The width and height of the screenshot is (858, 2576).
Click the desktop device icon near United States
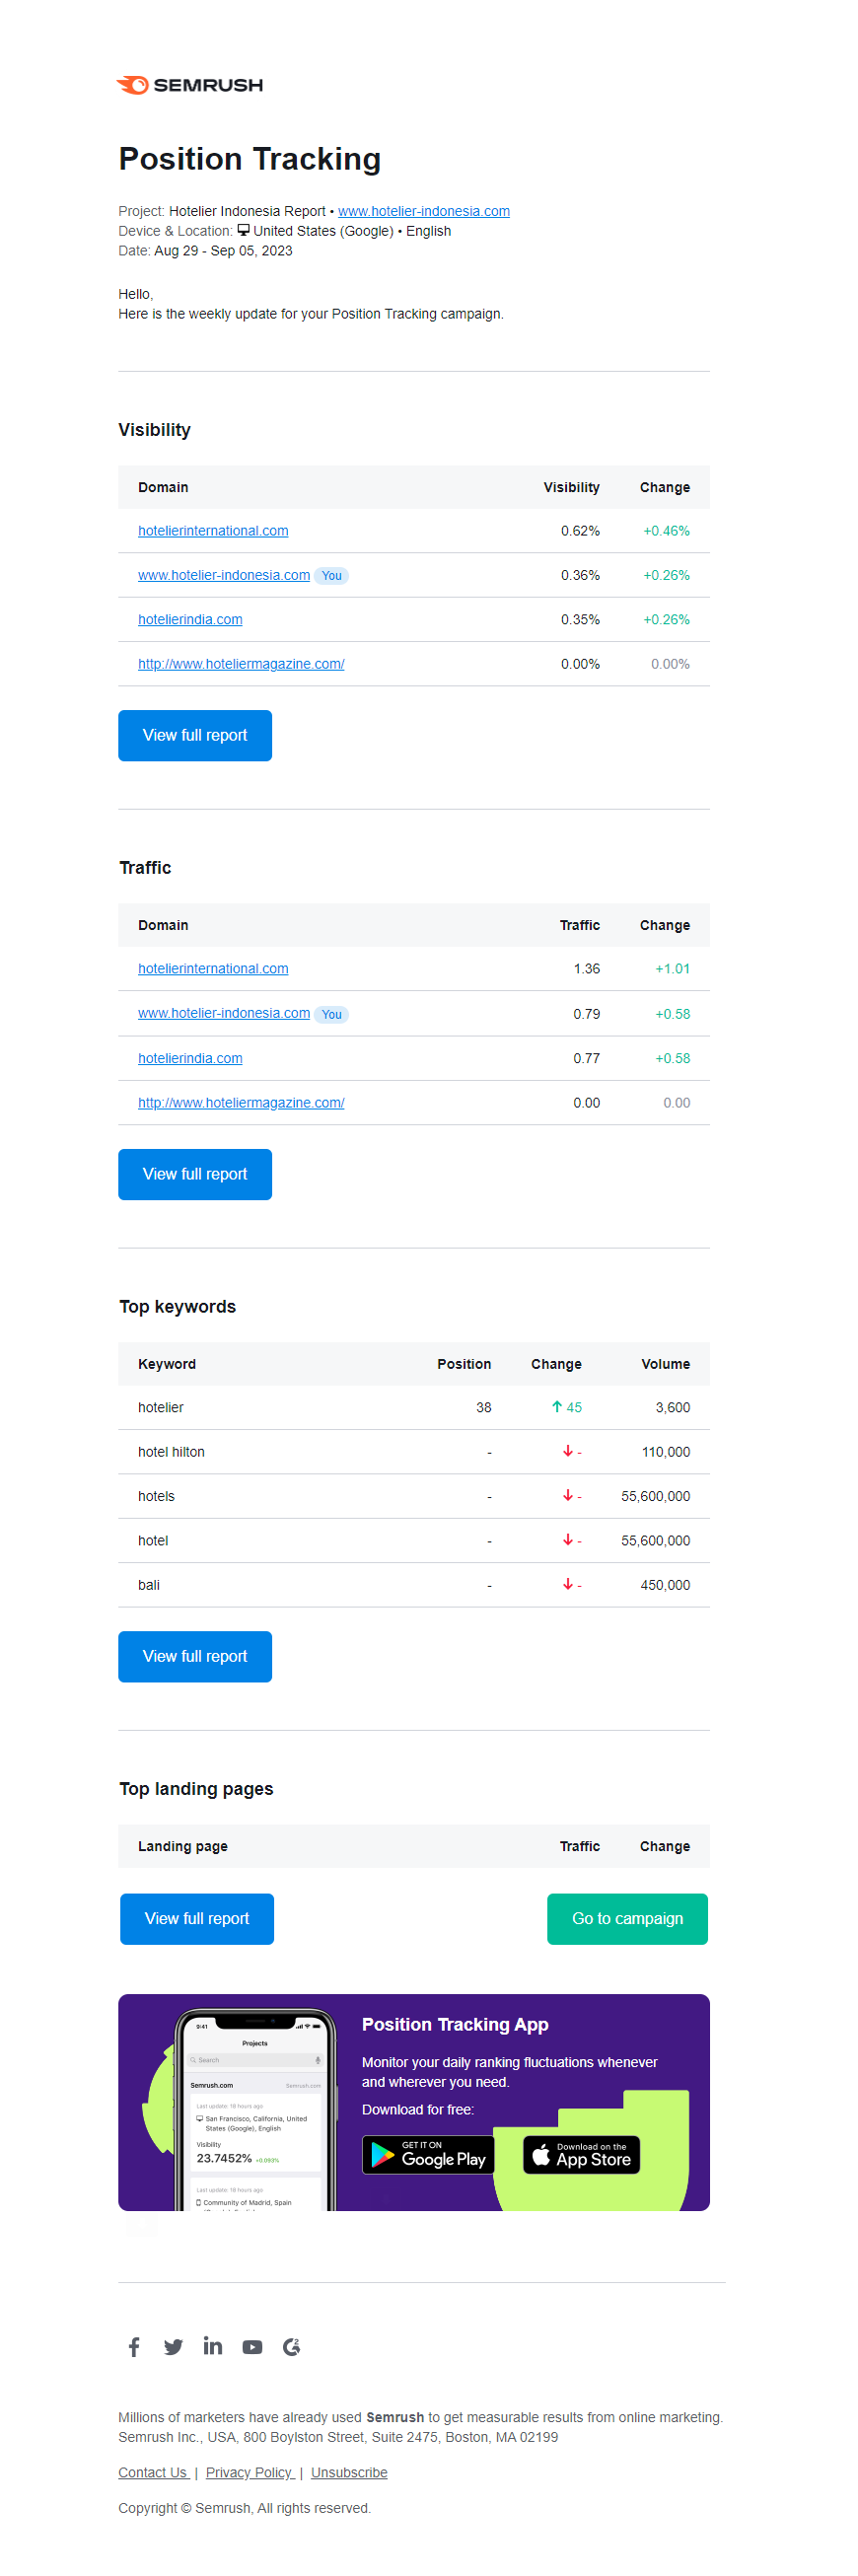click(243, 230)
